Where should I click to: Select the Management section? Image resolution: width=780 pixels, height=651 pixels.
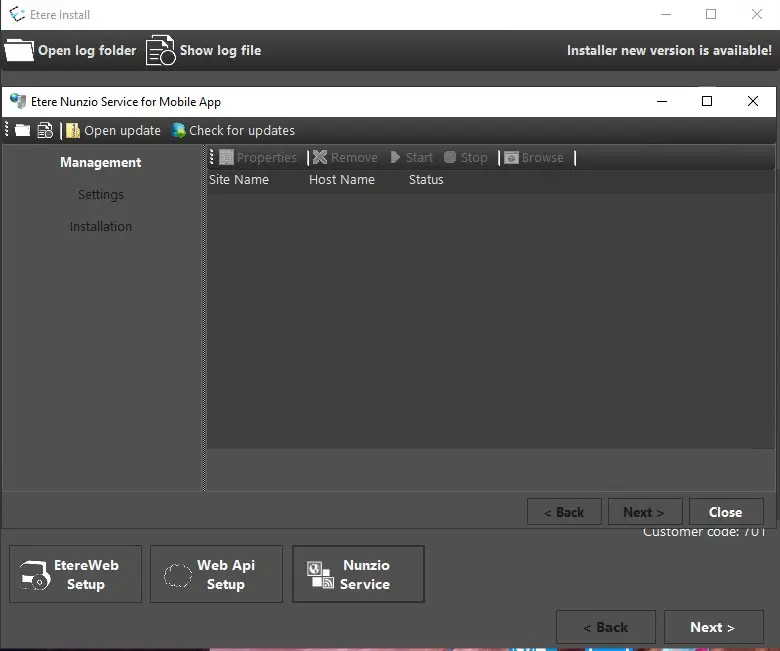[x=100, y=163]
